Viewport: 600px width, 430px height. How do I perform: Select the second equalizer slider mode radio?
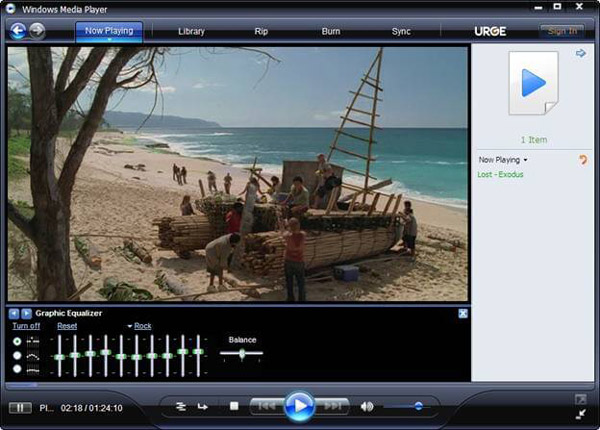[17, 355]
